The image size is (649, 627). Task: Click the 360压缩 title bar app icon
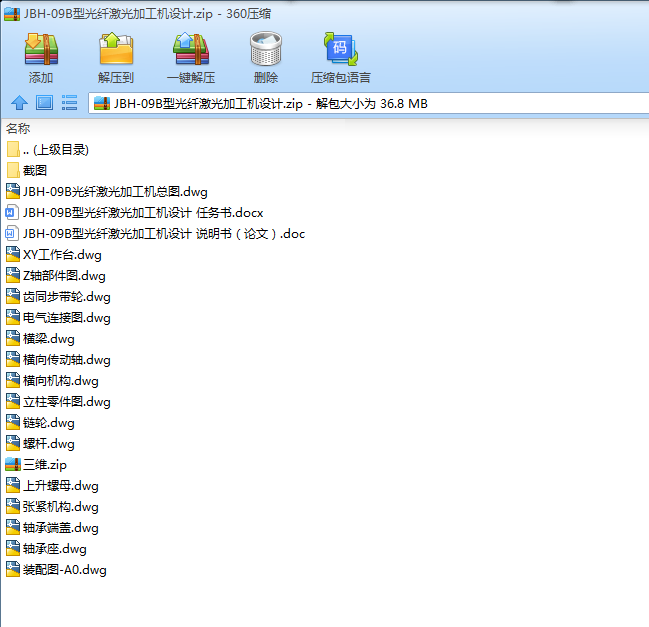click(12, 14)
